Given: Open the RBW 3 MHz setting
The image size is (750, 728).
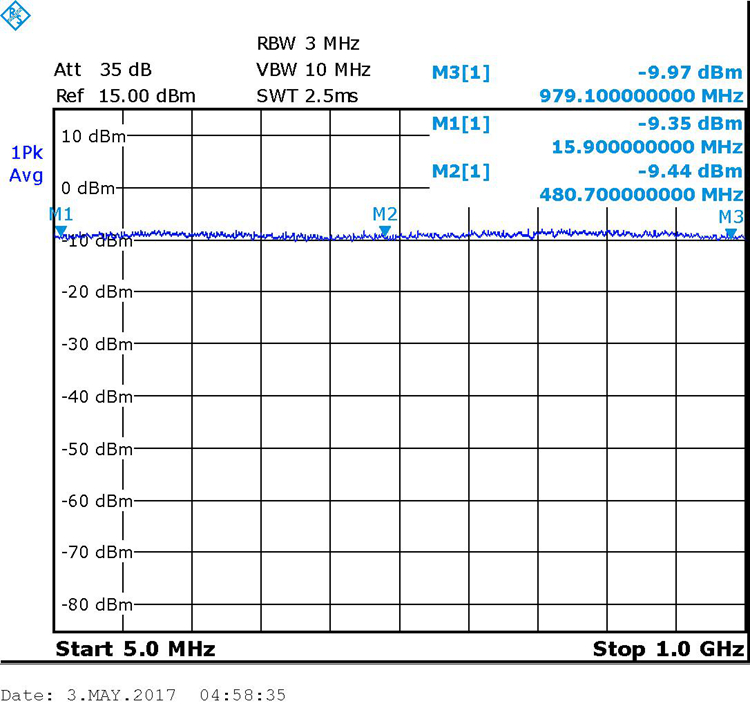Looking at the screenshot, I should (307, 44).
